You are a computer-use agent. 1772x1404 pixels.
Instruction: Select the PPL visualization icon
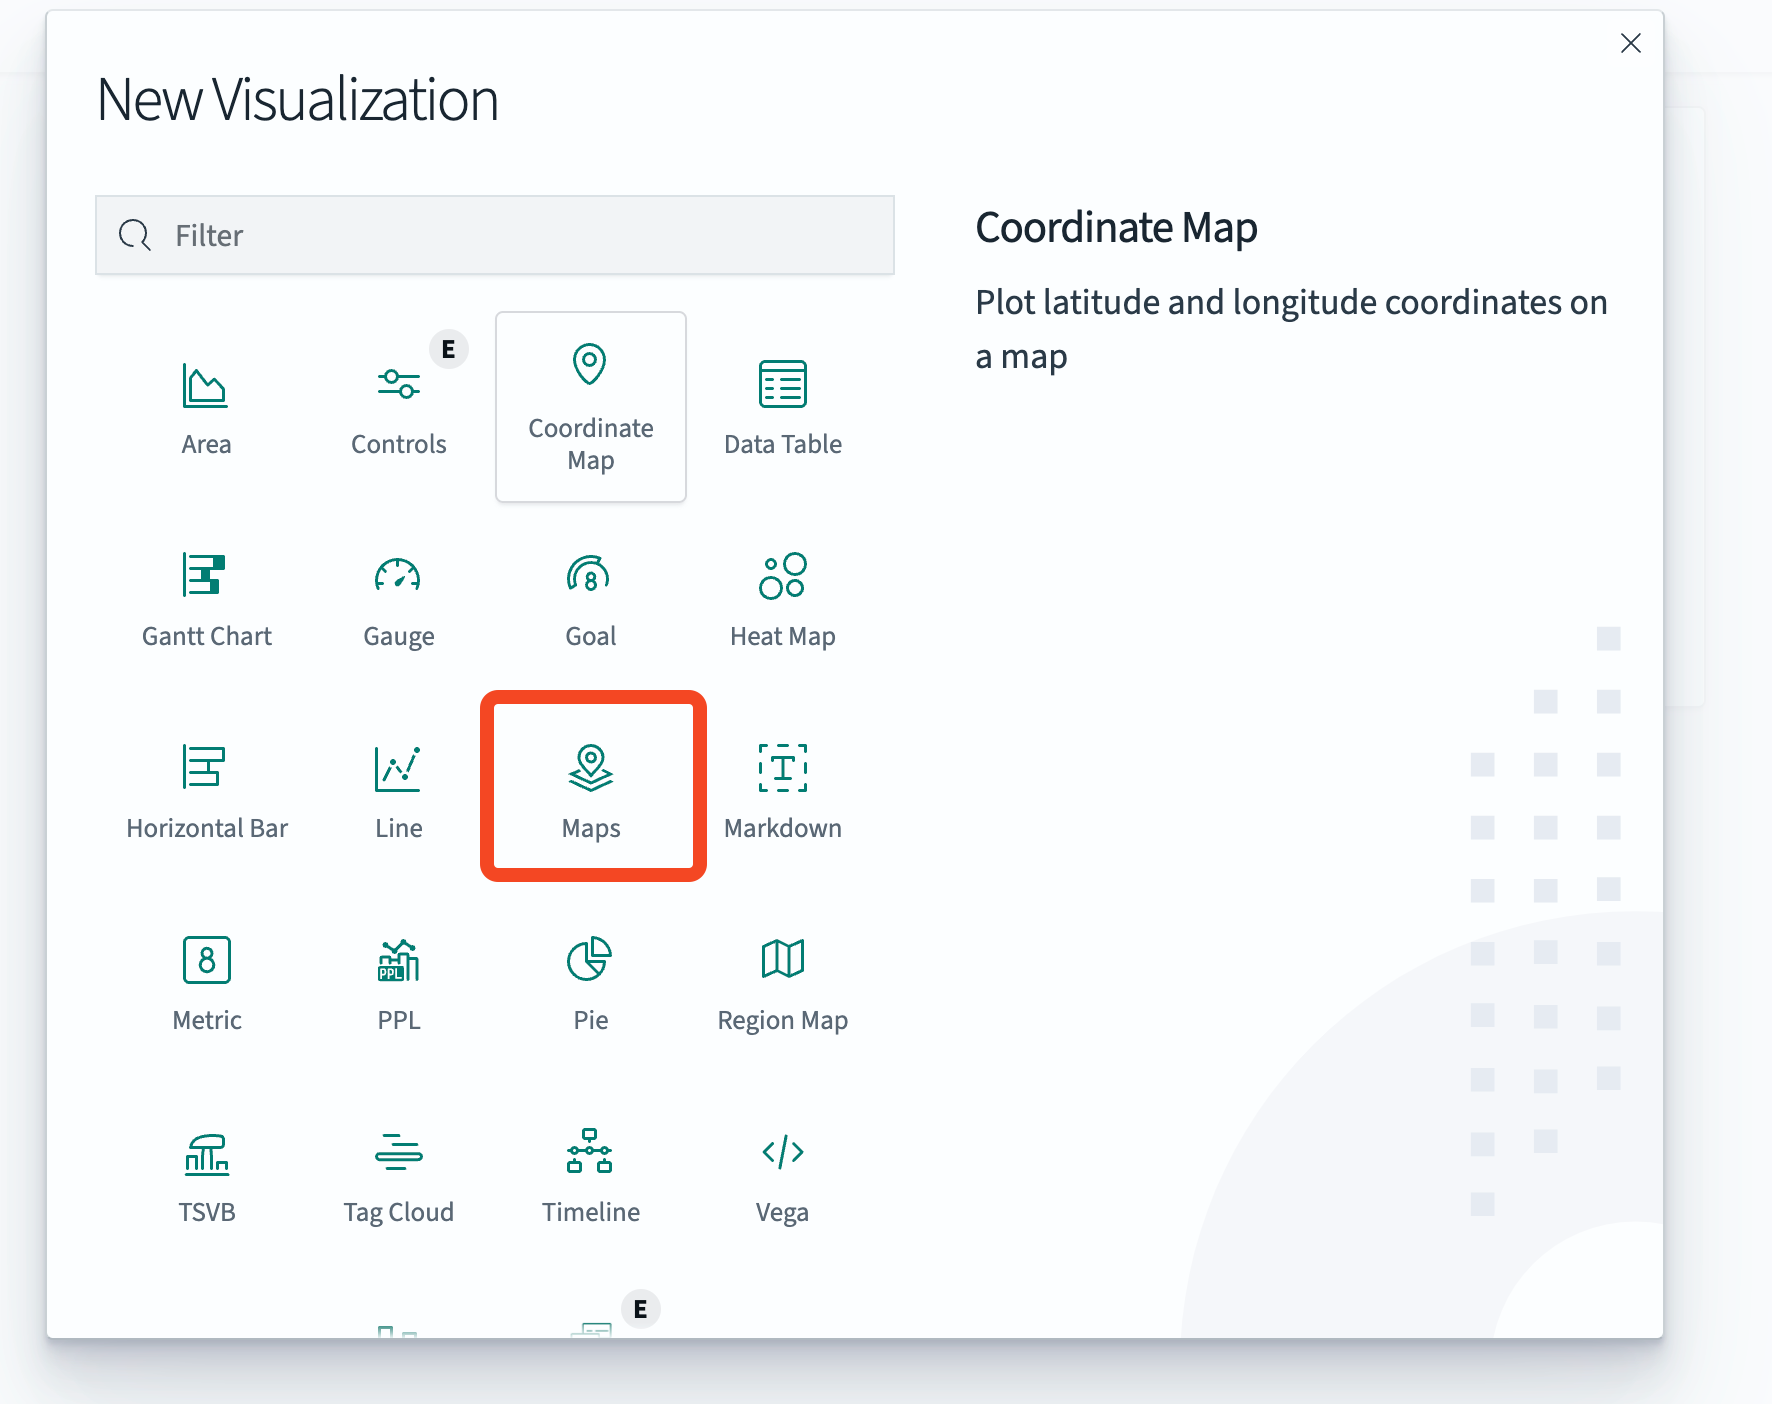(398, 960)
